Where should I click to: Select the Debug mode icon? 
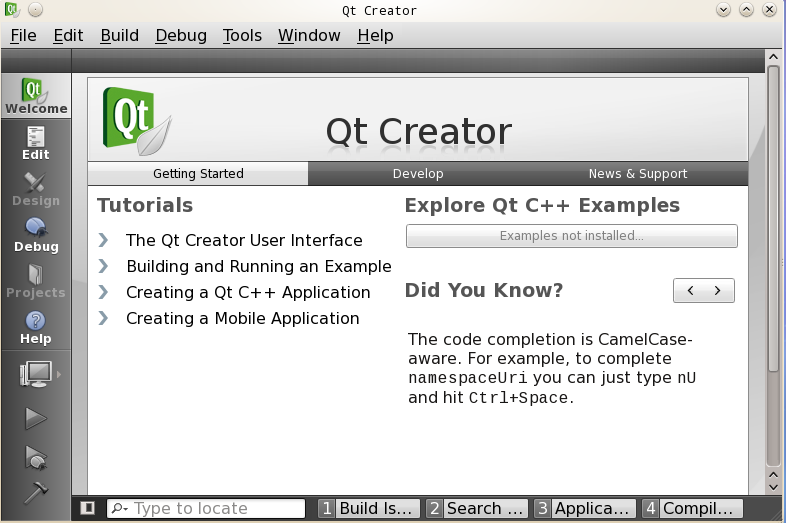36,234
